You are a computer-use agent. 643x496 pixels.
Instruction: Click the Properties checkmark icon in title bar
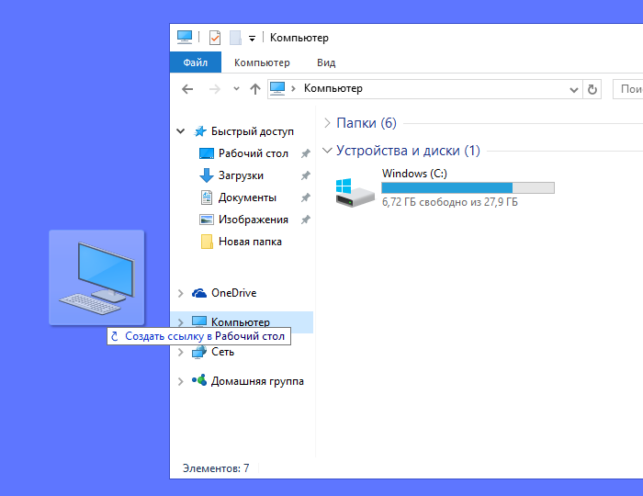coord(214,38)
